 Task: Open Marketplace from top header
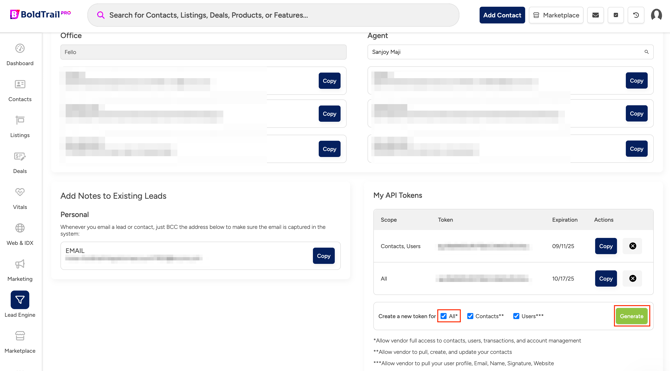pyautogui.click(x=556, y=15)
